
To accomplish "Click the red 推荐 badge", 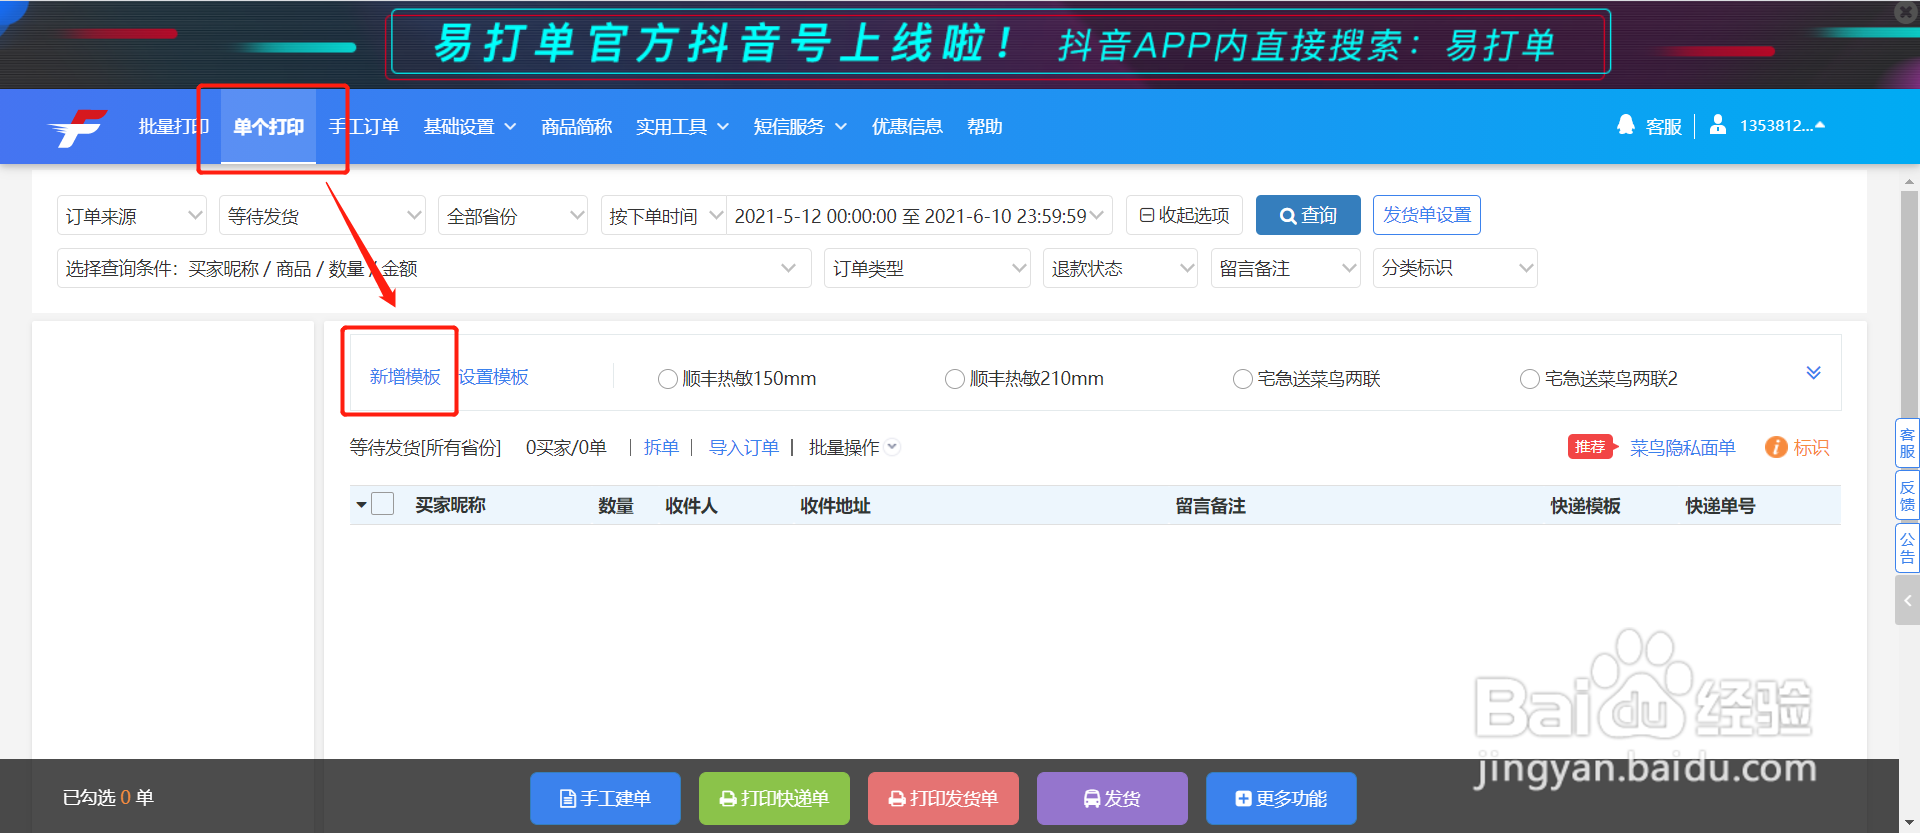I will pos(1590,447).
